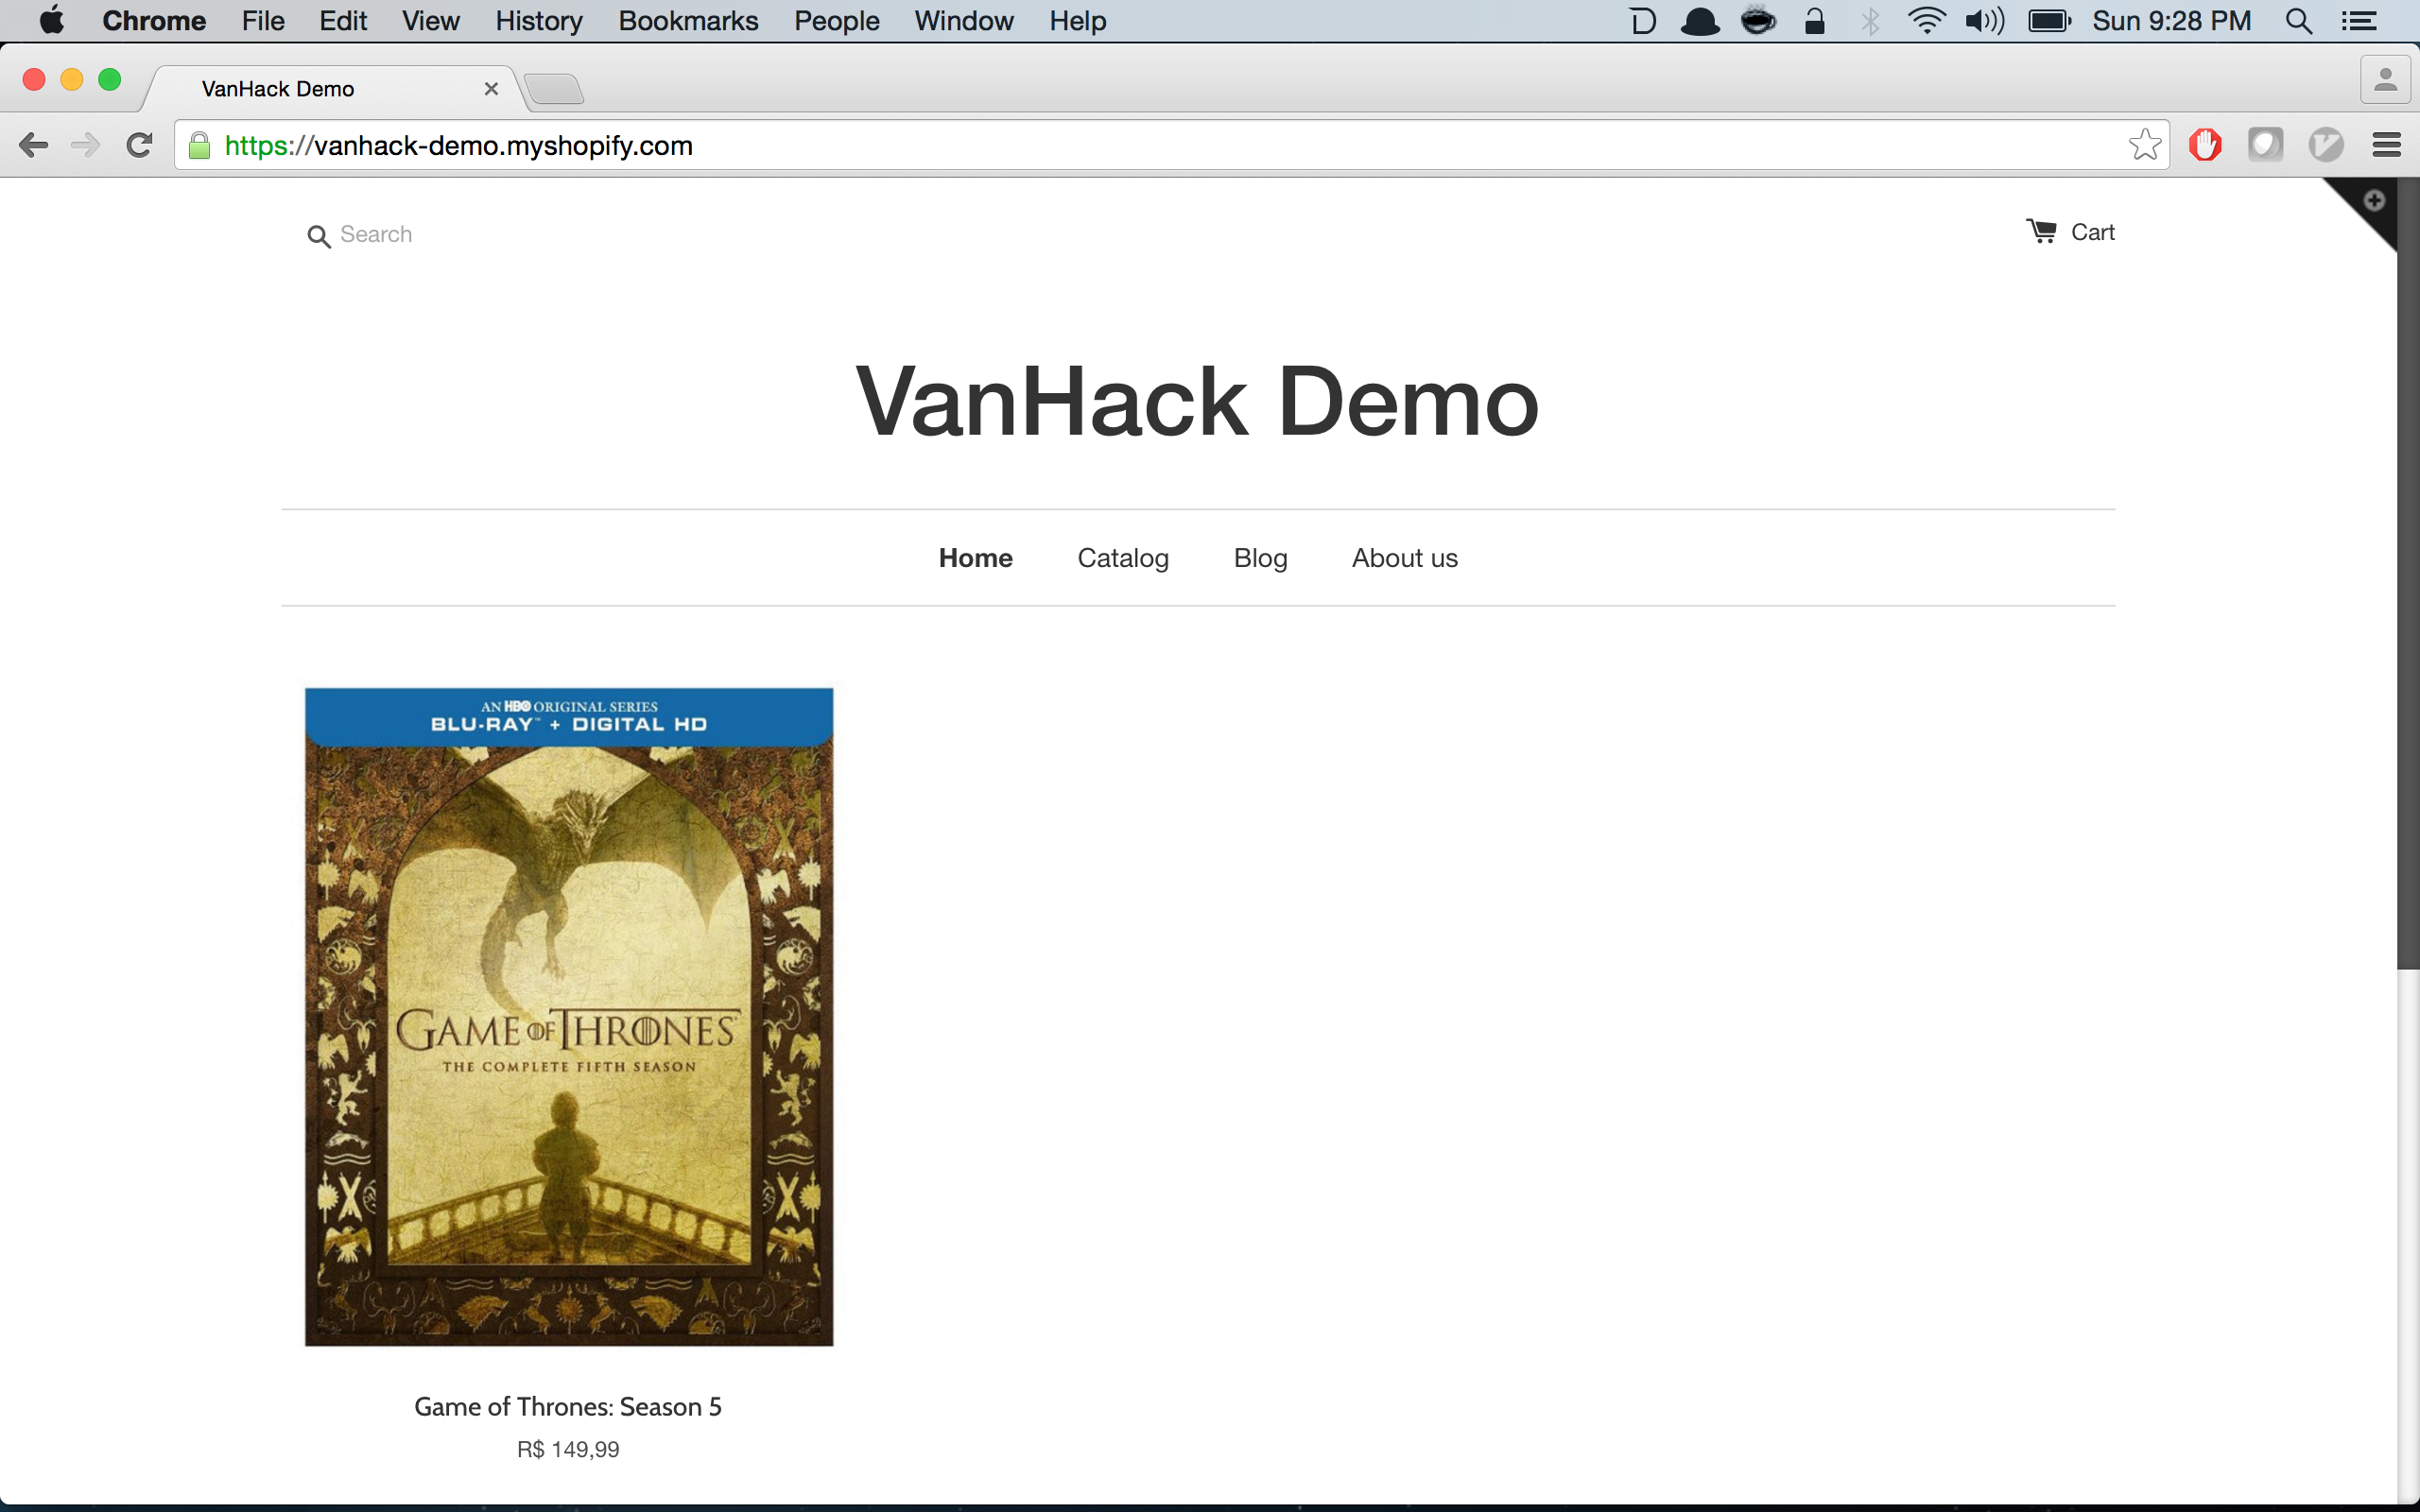The image size is (2420, 1512).
Task: Open the Wi-Fi status menu
Action: pos(1925,21)
